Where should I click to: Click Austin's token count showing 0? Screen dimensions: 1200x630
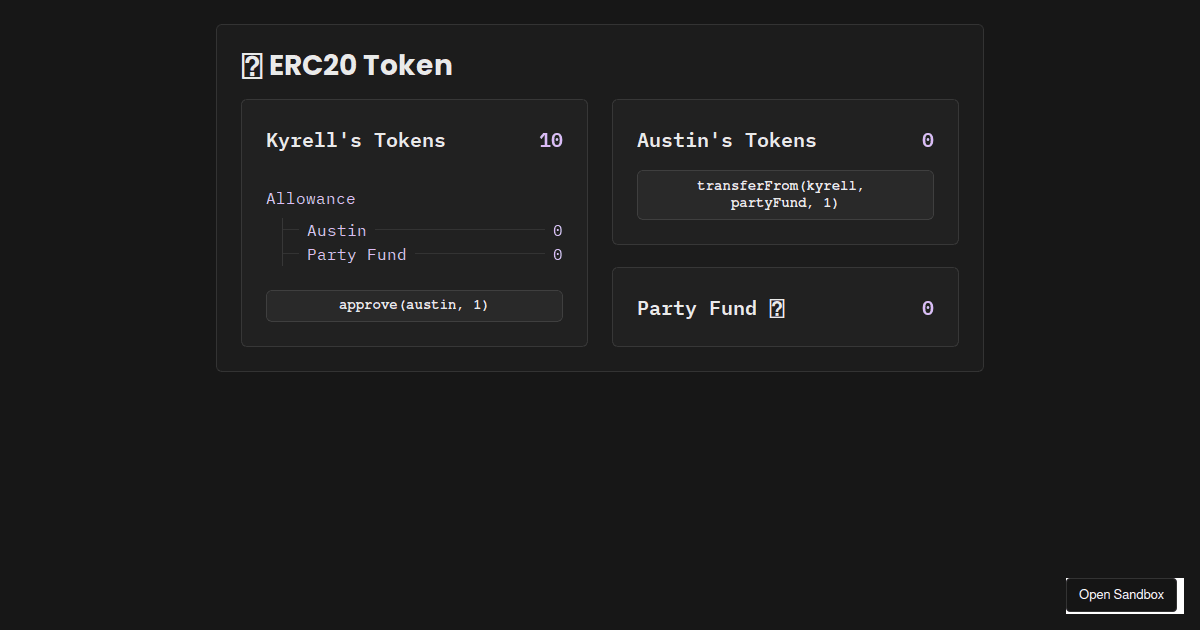click(928, 140)
